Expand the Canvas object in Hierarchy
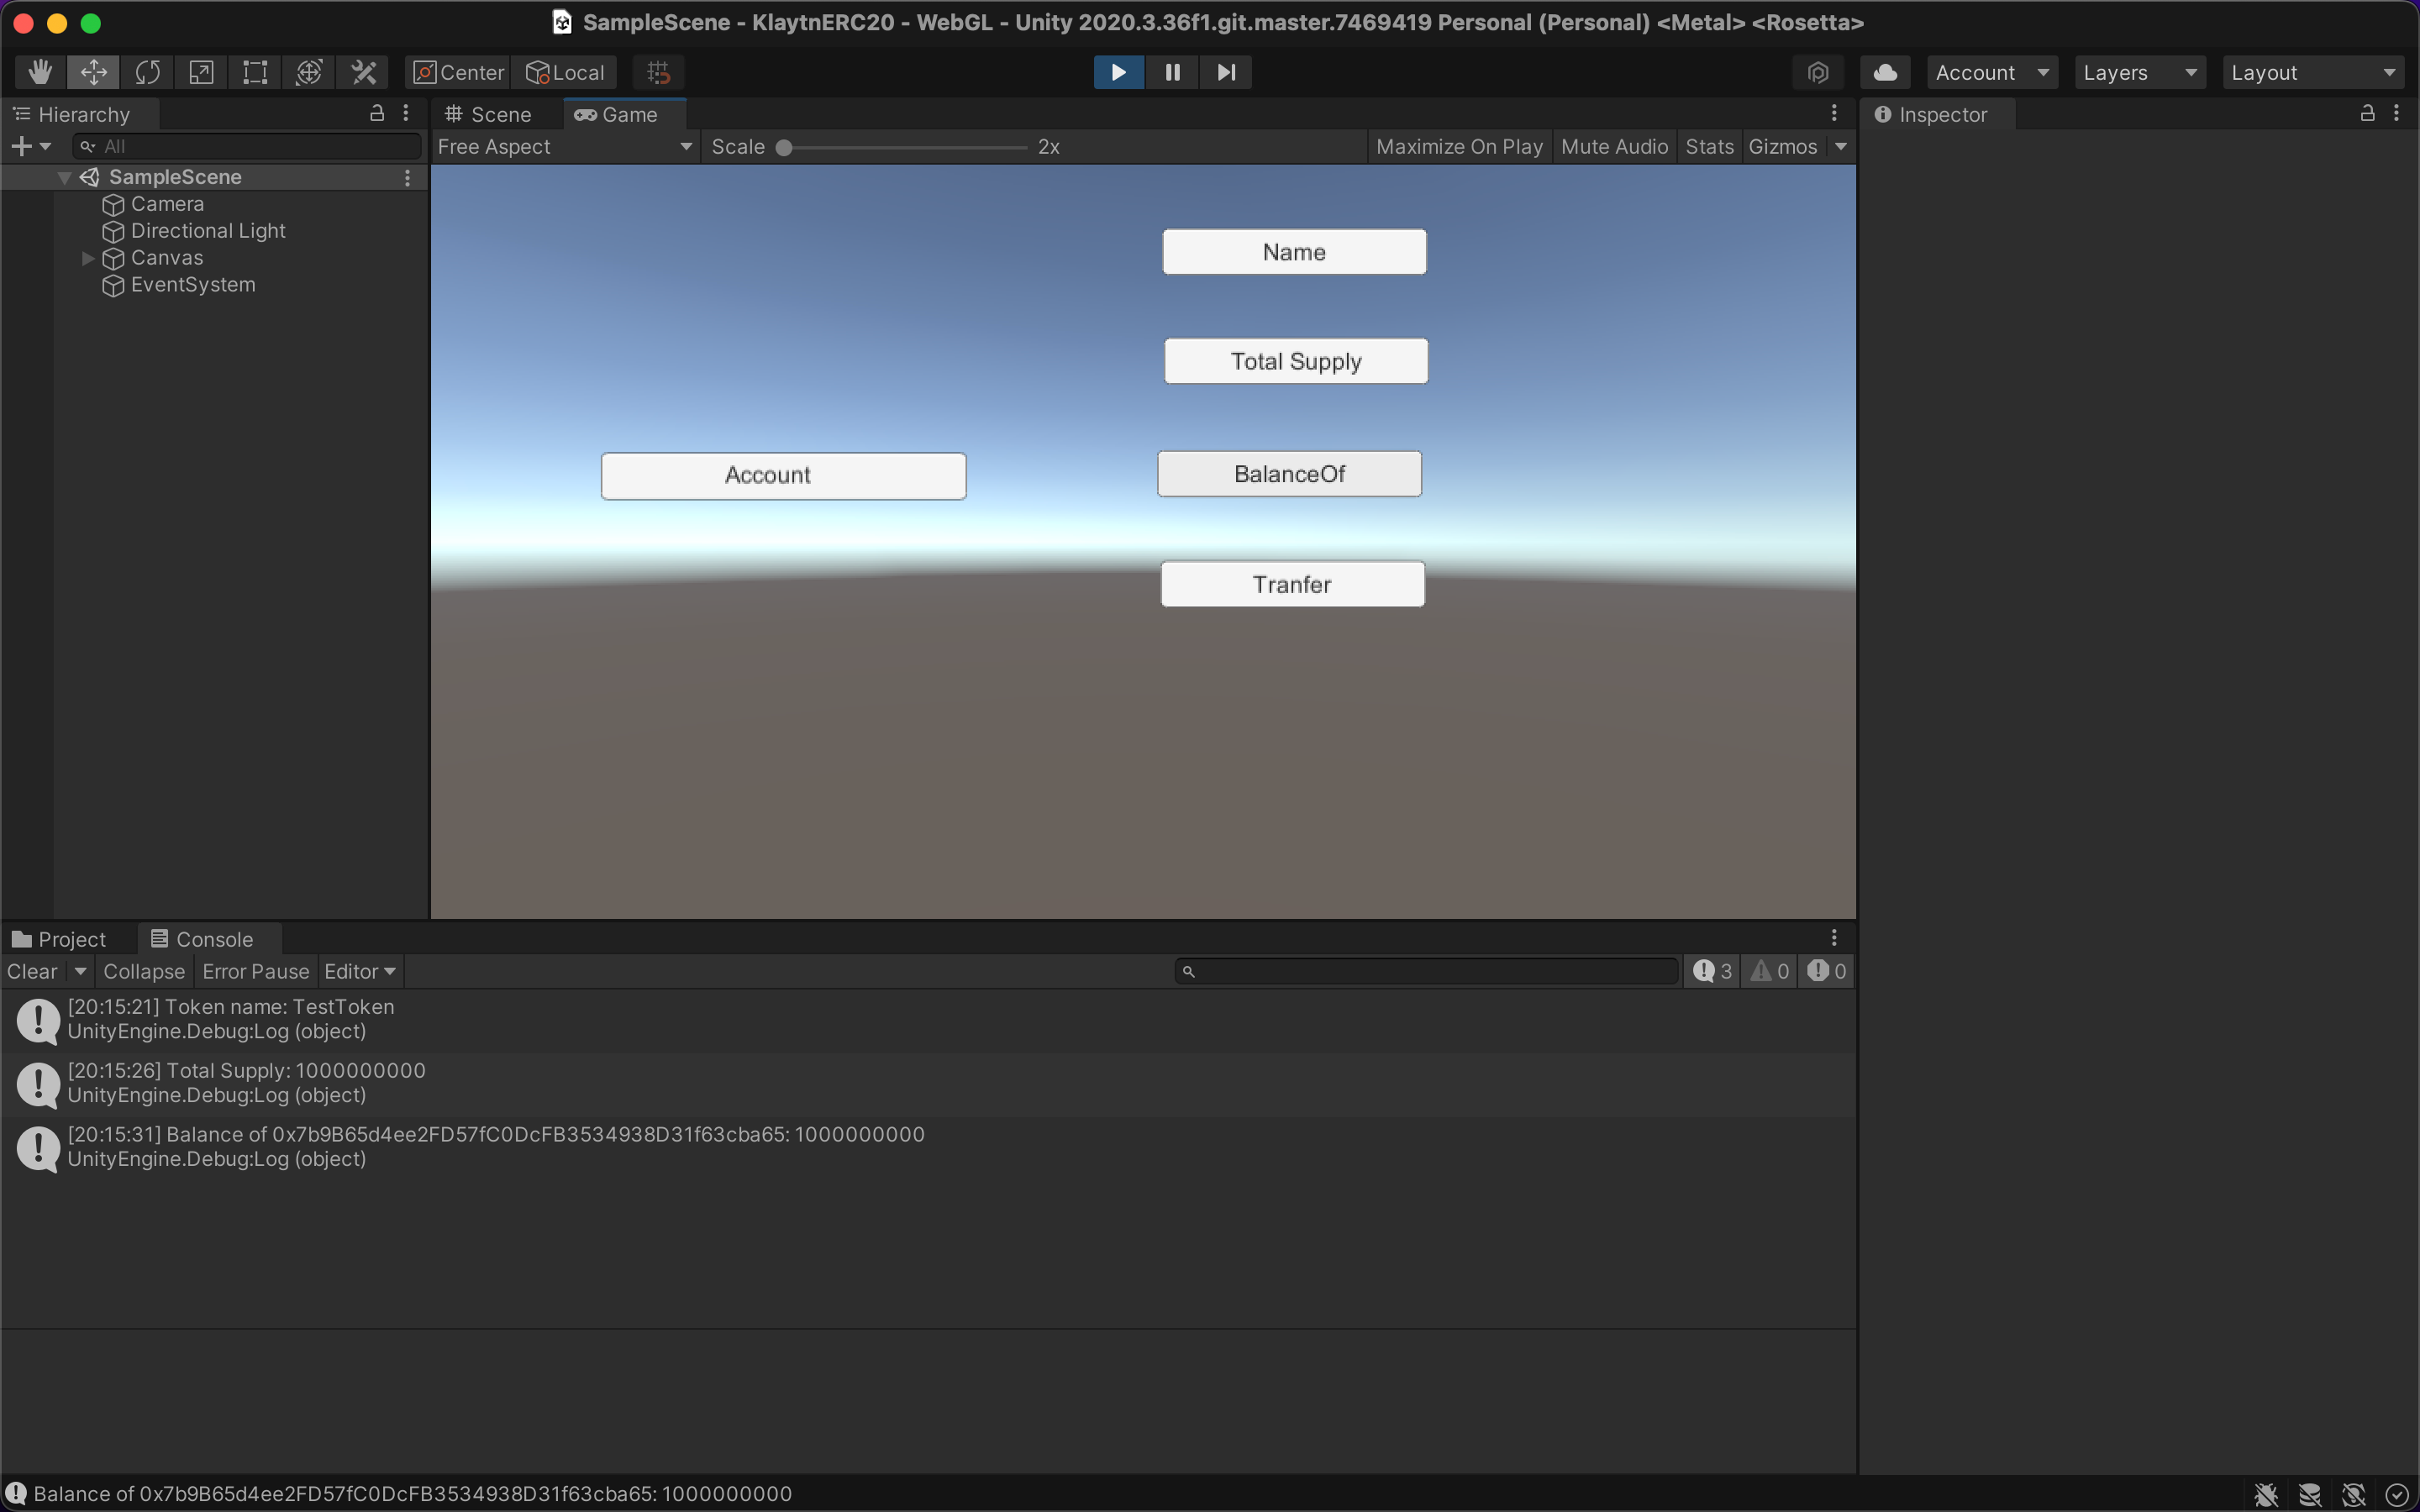The image size is (2420, 1512). (88, 258)
